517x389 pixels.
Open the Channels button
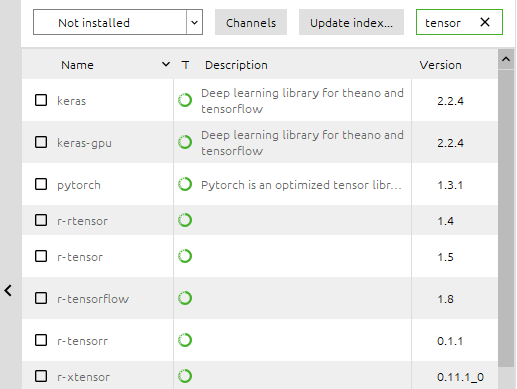pyautogui.click(x=251, y=22)
